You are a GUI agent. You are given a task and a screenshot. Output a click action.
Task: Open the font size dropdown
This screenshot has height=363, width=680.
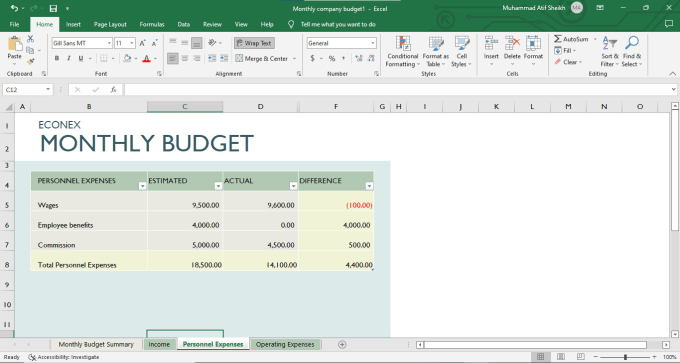(131, 43)
